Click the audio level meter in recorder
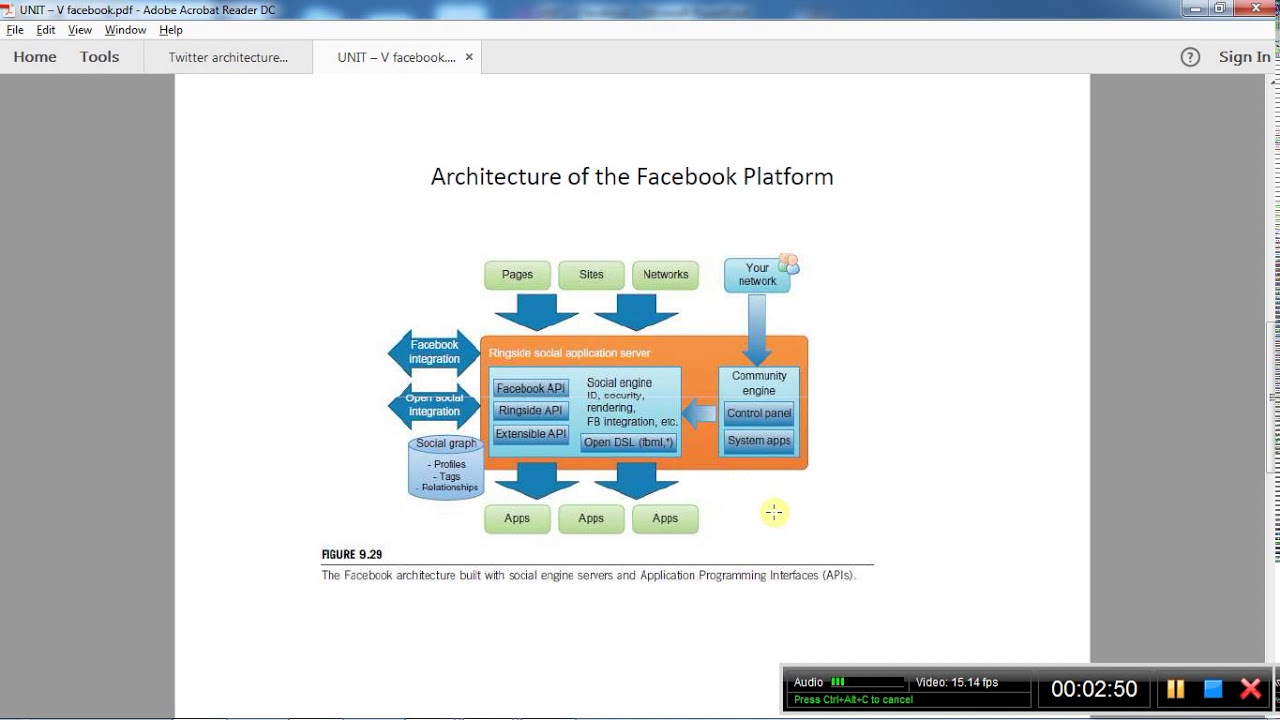This screenshot has height=720, width=1280. click(x=866, y=682)
